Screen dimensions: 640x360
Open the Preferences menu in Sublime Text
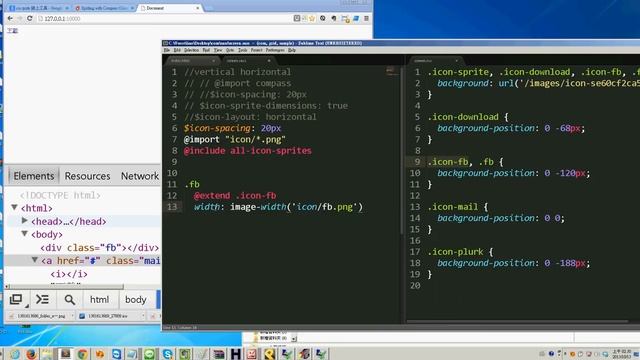coord(275,50)
